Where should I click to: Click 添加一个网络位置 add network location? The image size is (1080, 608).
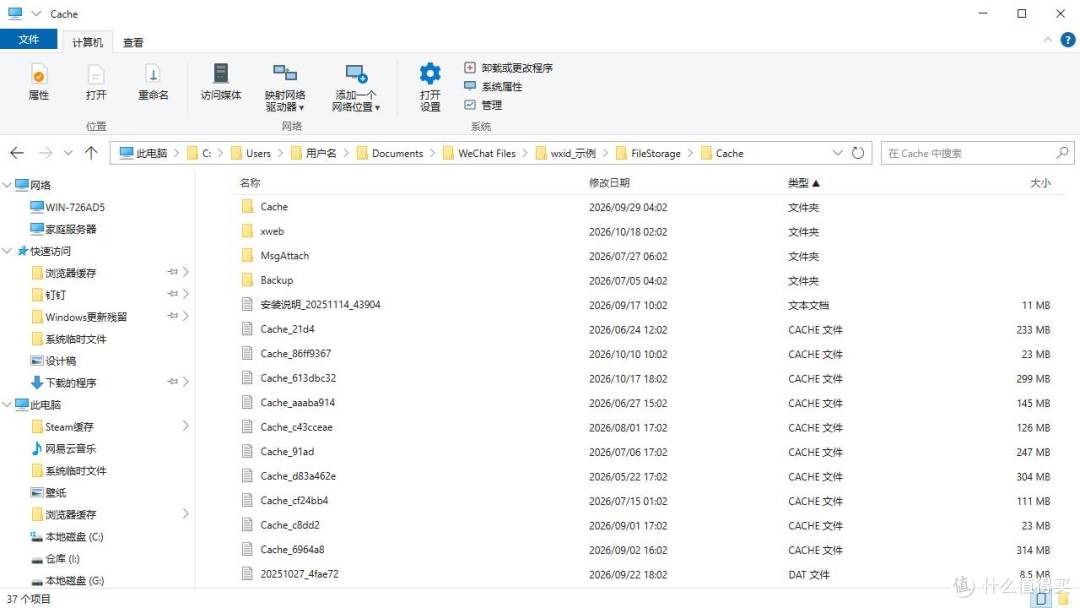coord(355,87)
